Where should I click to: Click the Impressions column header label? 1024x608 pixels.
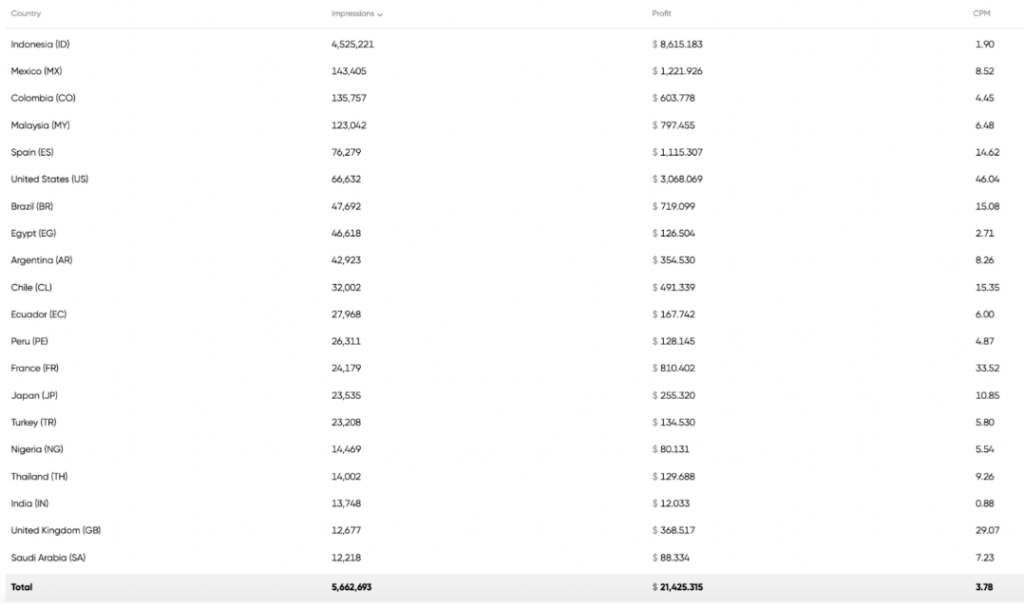coord(353,13)
